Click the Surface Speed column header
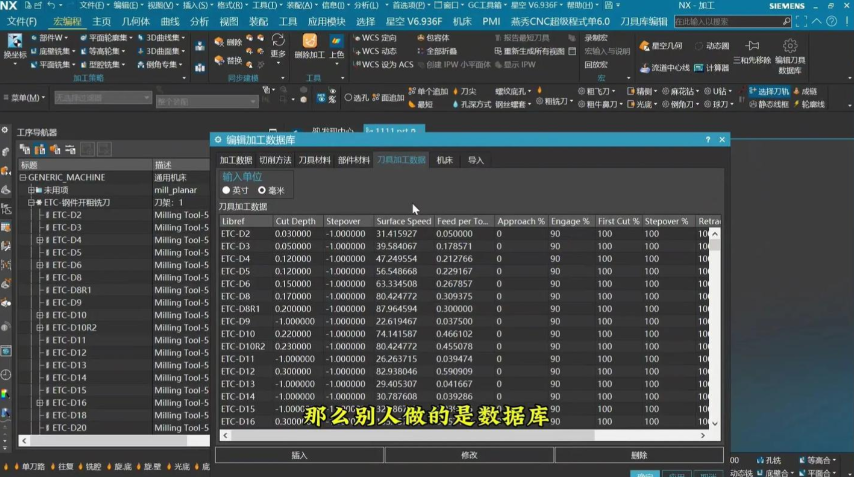The width and height of the screenshot is (854, 477). (x=404, y=221)
